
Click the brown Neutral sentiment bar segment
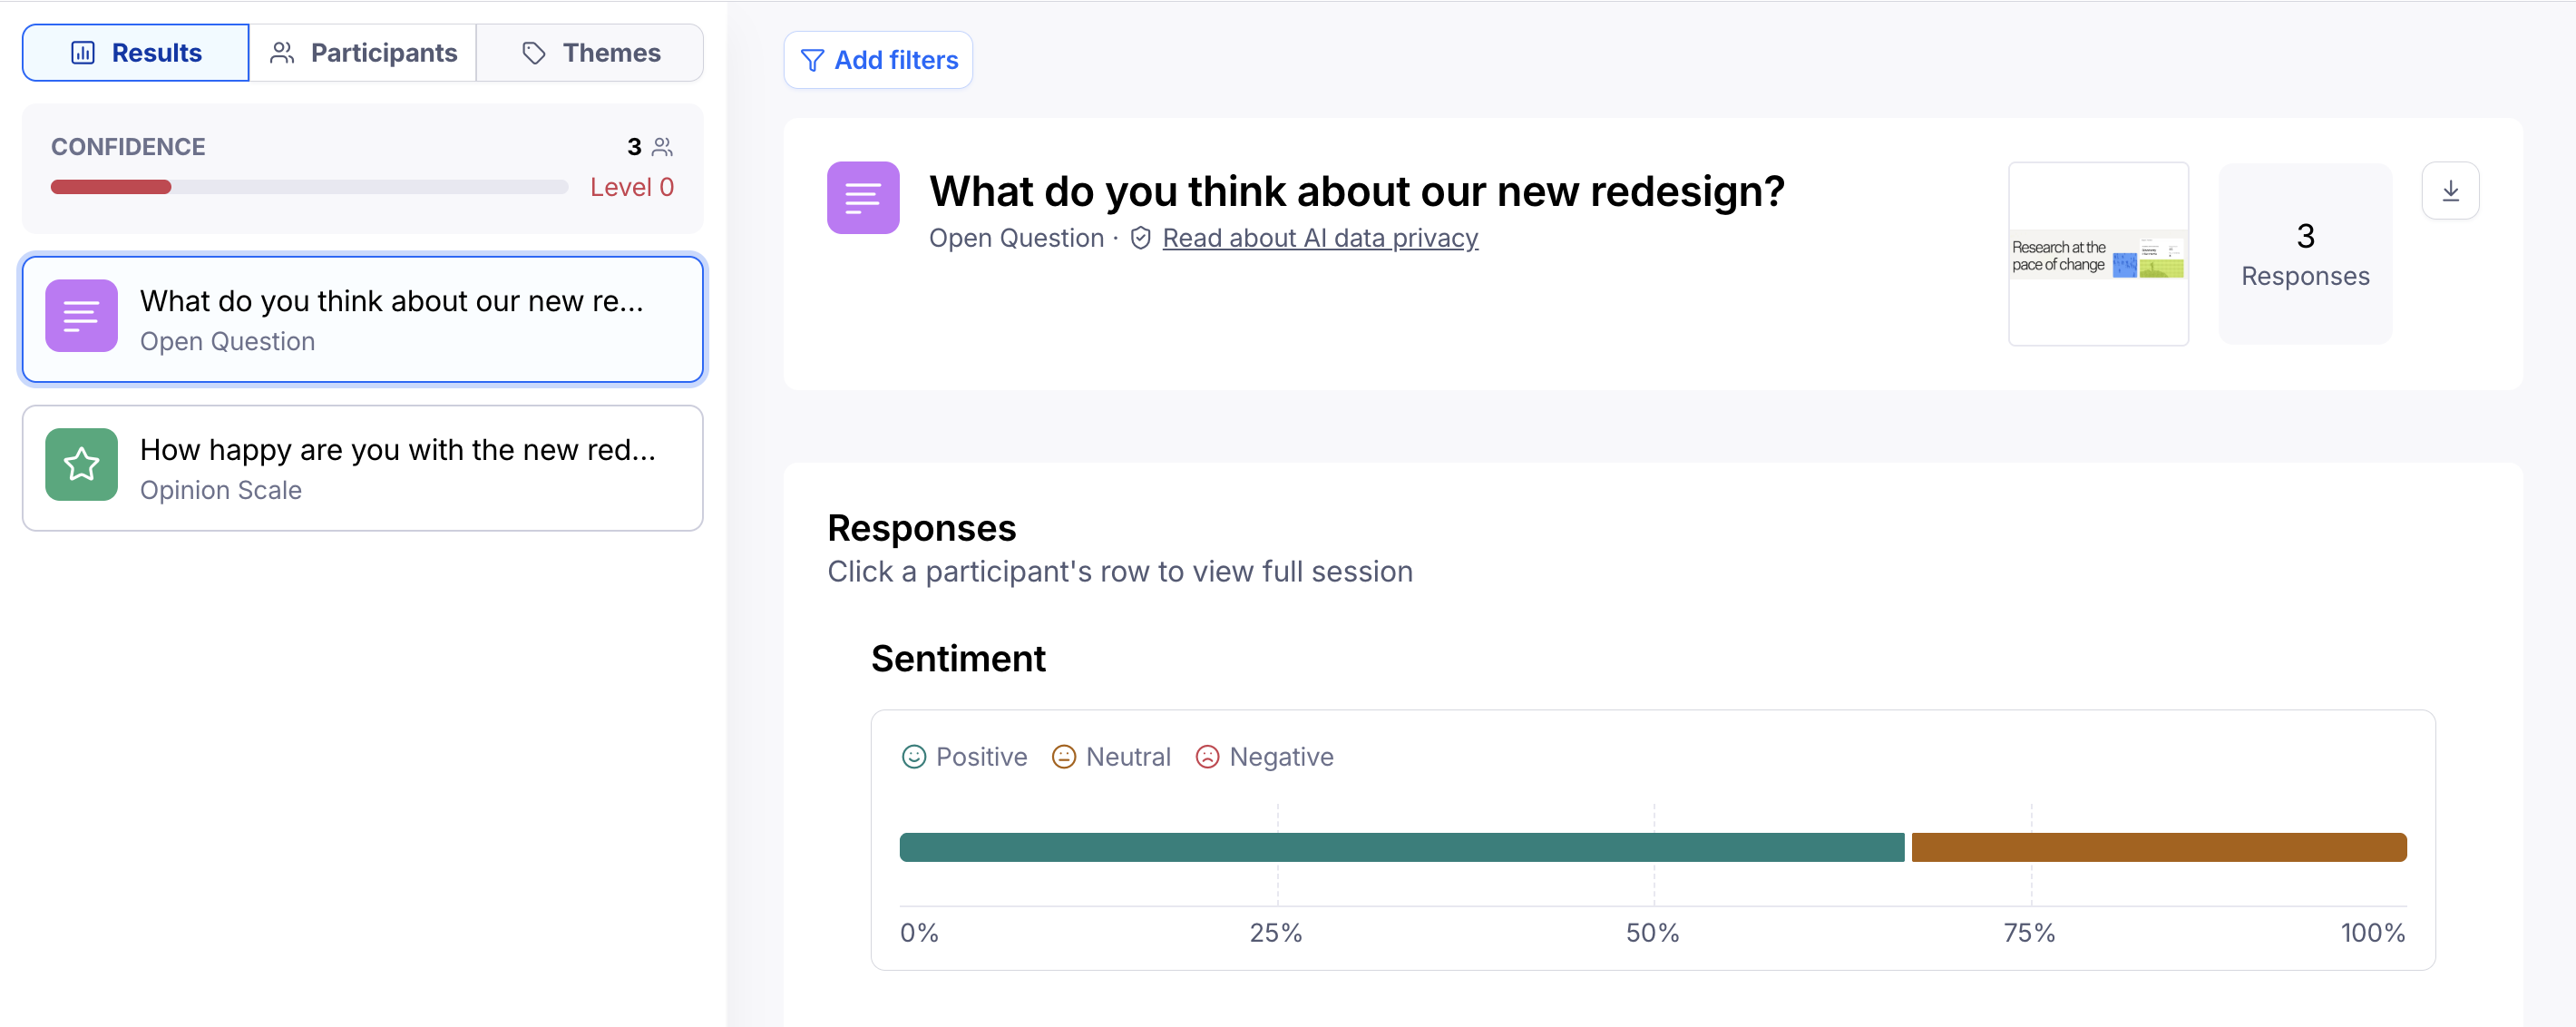pos(2158,847)
